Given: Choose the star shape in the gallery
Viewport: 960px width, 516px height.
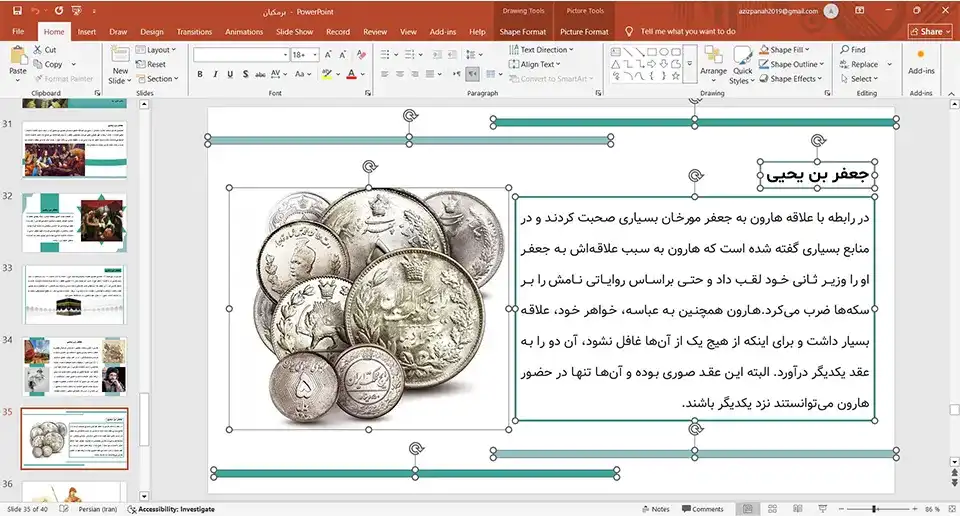Looking at the screenshot, I should click(x=675, y=76).
